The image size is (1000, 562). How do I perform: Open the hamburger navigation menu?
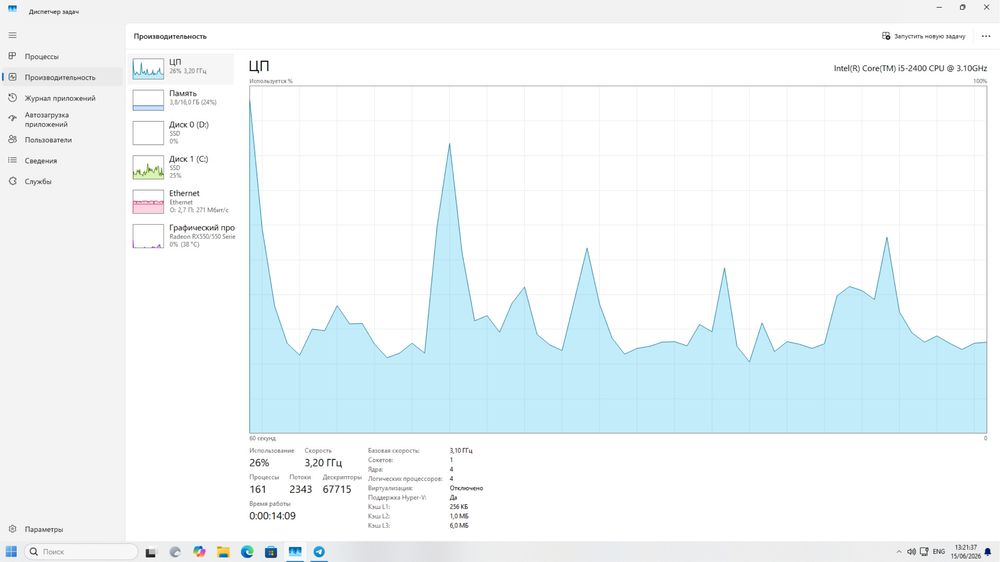(12, 35)
